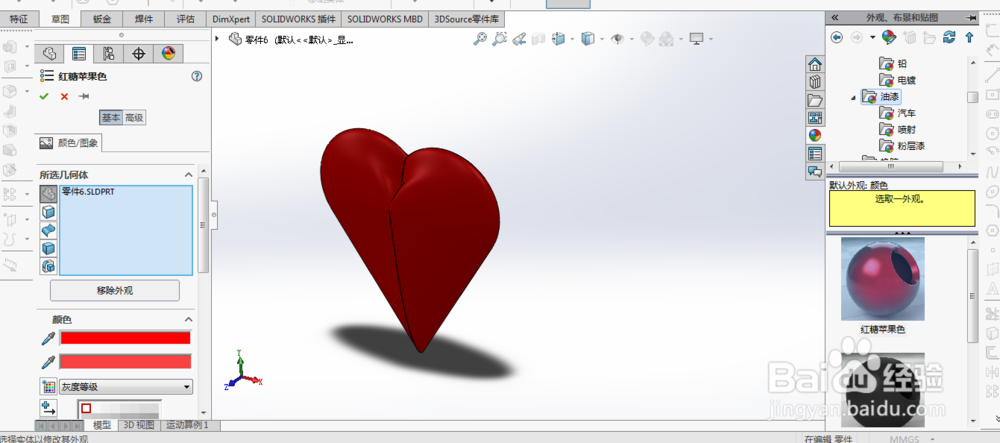The image size is (1000, 443).
Task: Go back in appearances browser
Action: (837, 38)
